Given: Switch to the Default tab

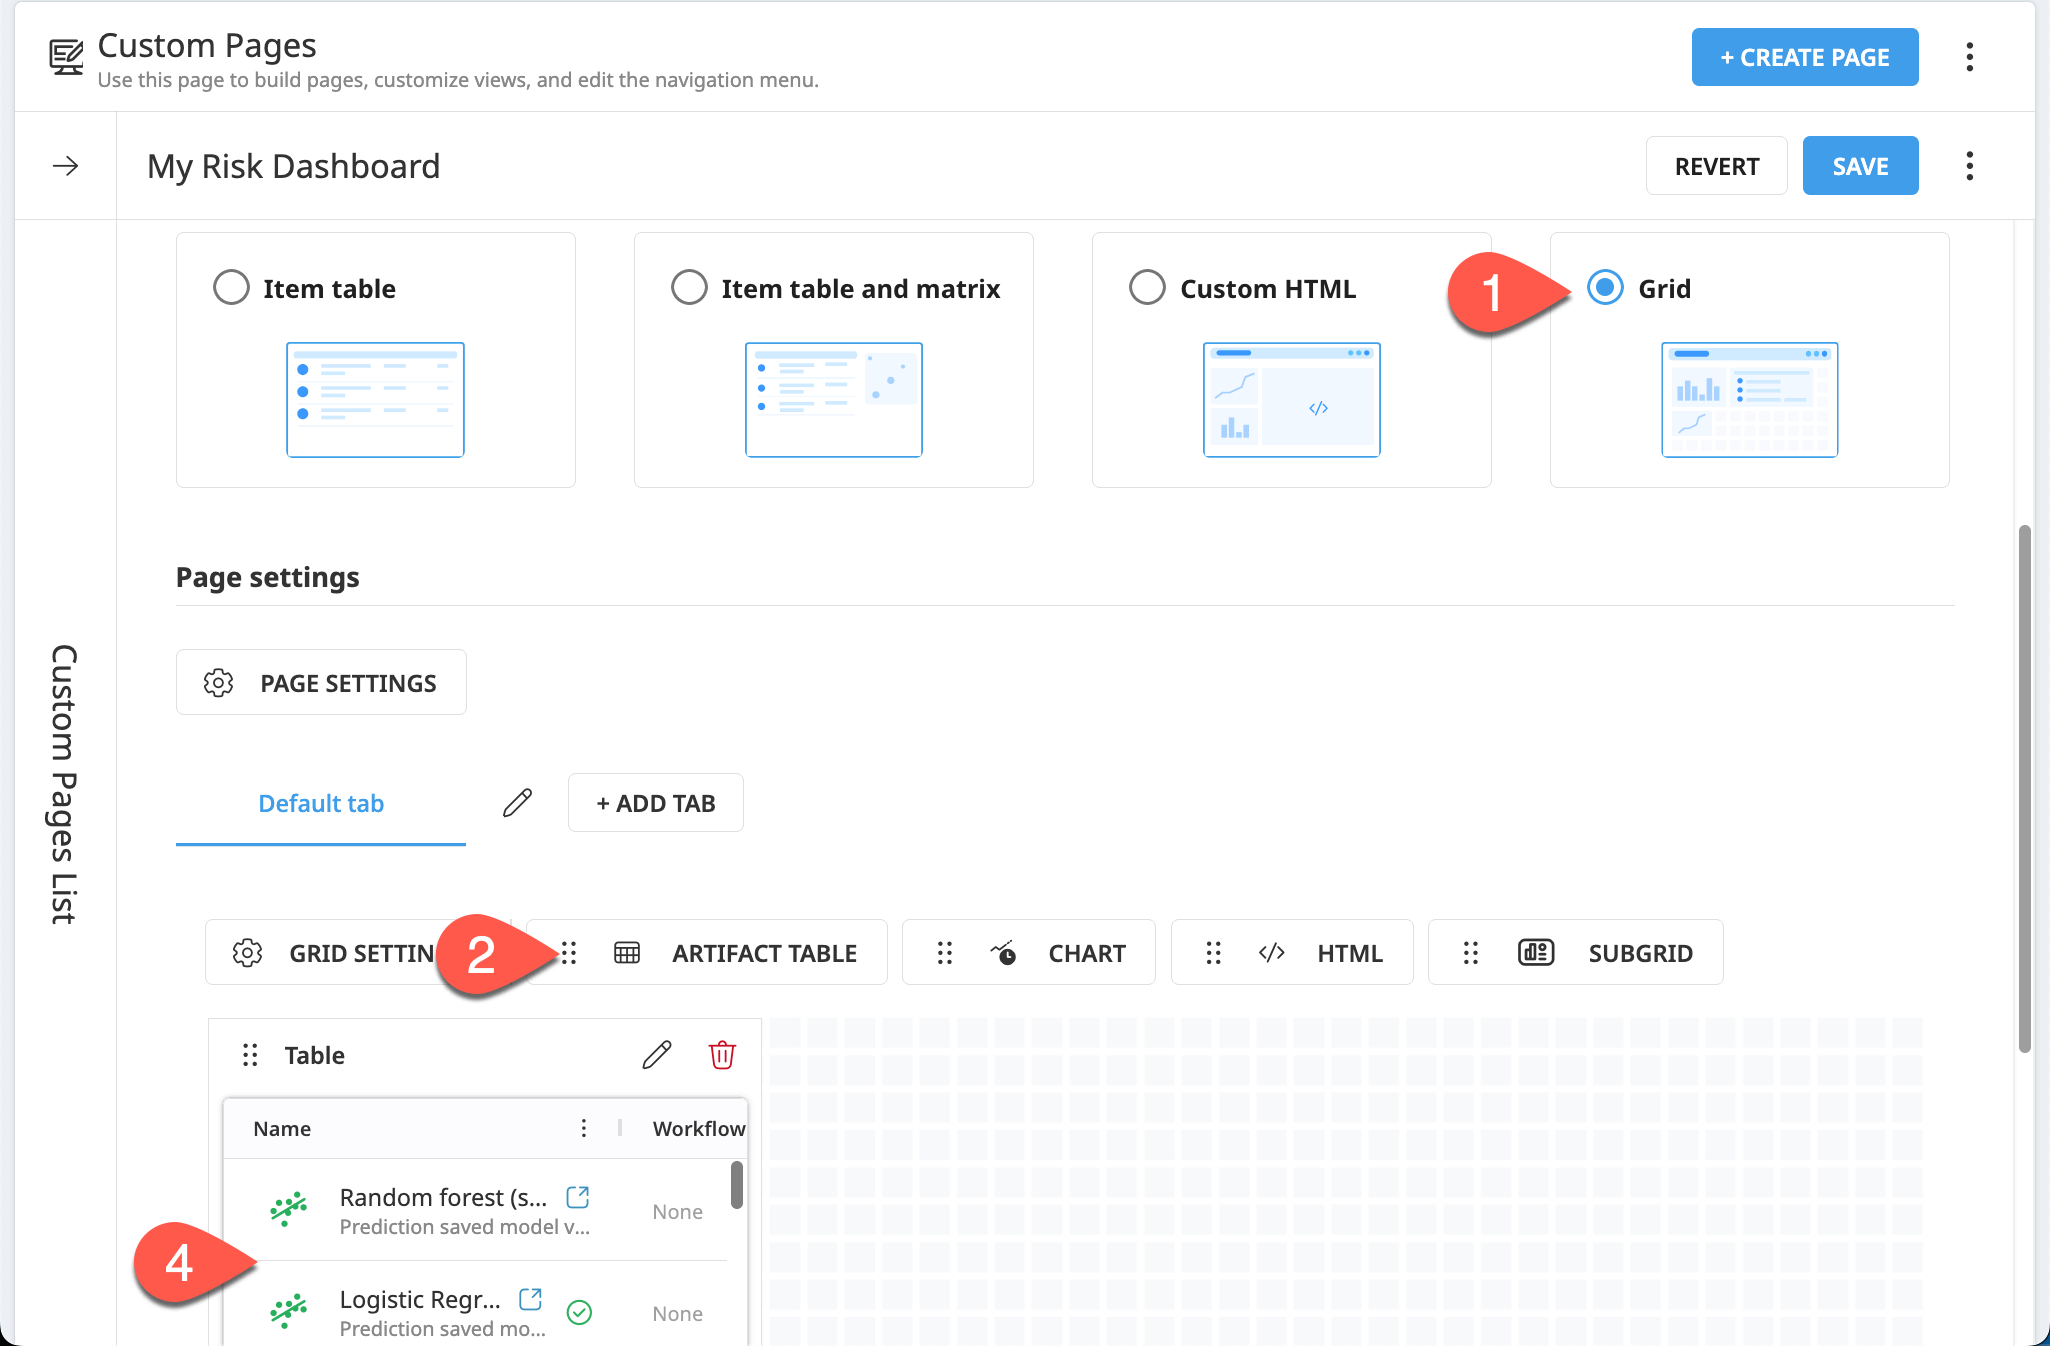Looking at the screenshot, I should pos(321,804).
